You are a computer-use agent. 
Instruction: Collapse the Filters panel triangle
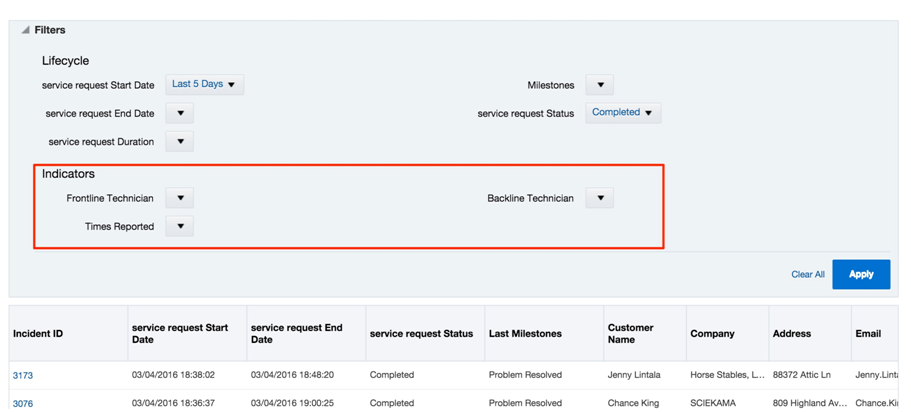click(x=25, y=31)
